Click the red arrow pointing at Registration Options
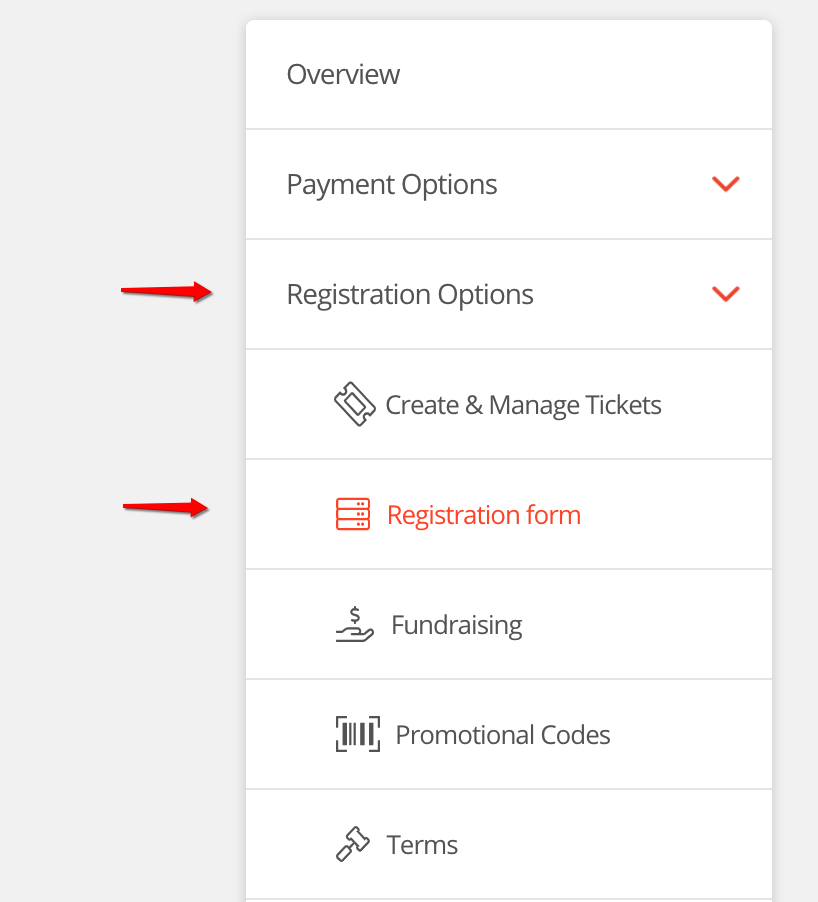The height and width of the screenshot is (902, 818). point(166,292)
